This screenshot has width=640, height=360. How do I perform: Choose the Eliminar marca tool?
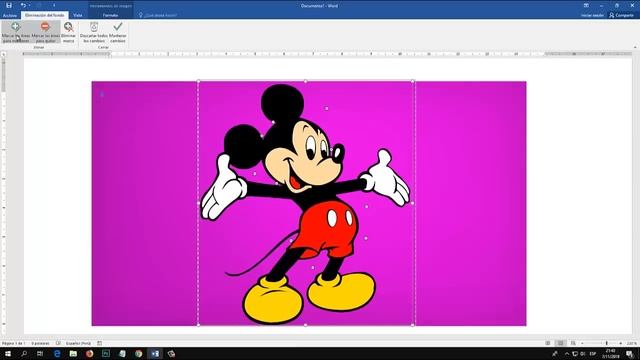tap(69, 32)
